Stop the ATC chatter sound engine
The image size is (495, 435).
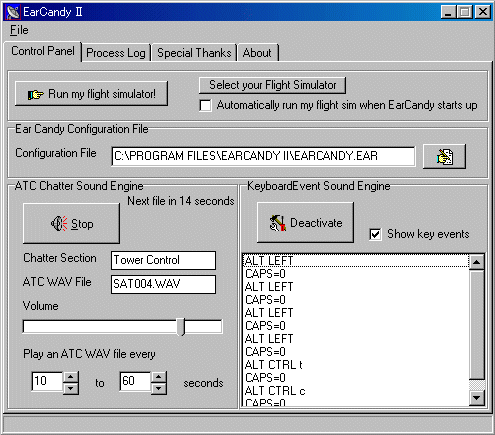pyautogui.click(x=71, y=224)
